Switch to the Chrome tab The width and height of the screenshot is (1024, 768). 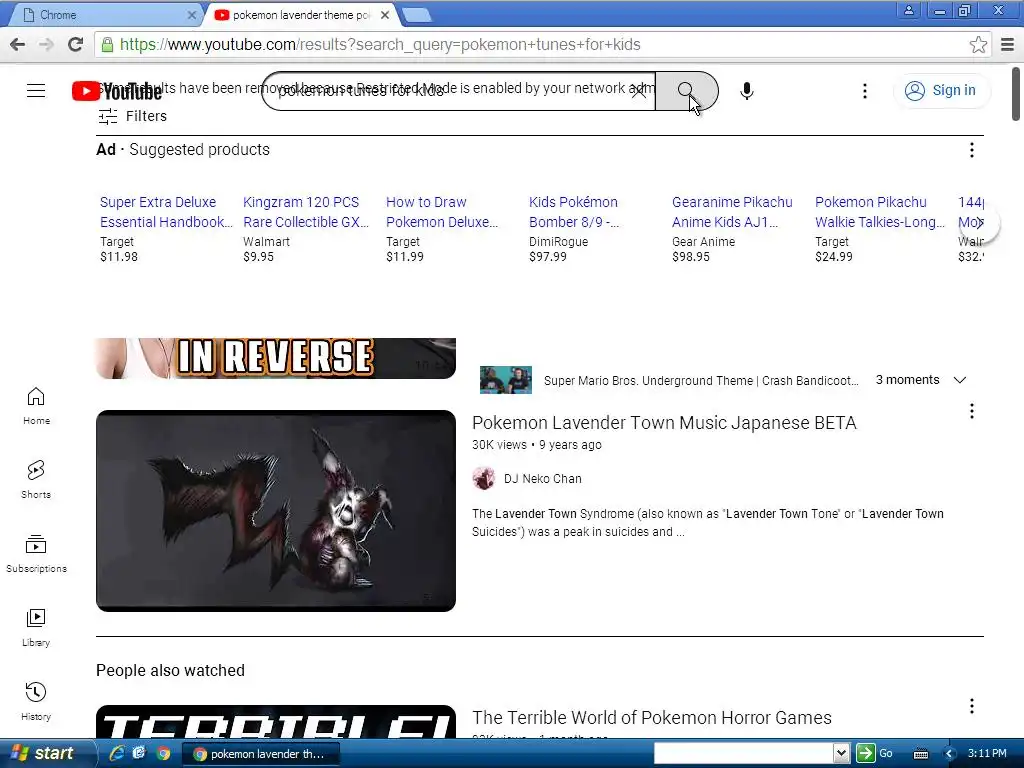pos(104,14)
